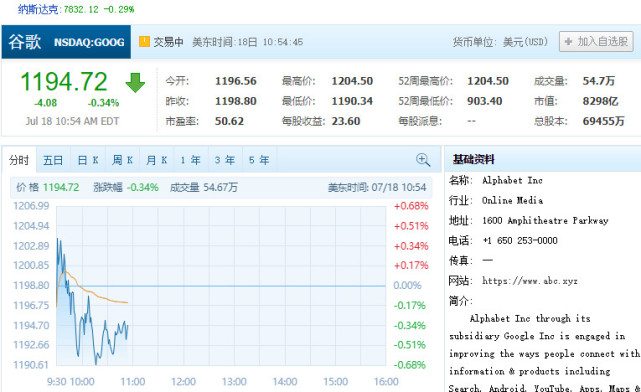Click the 基础资料 panel header
This screenshot has width=641, height=392.
473,159
